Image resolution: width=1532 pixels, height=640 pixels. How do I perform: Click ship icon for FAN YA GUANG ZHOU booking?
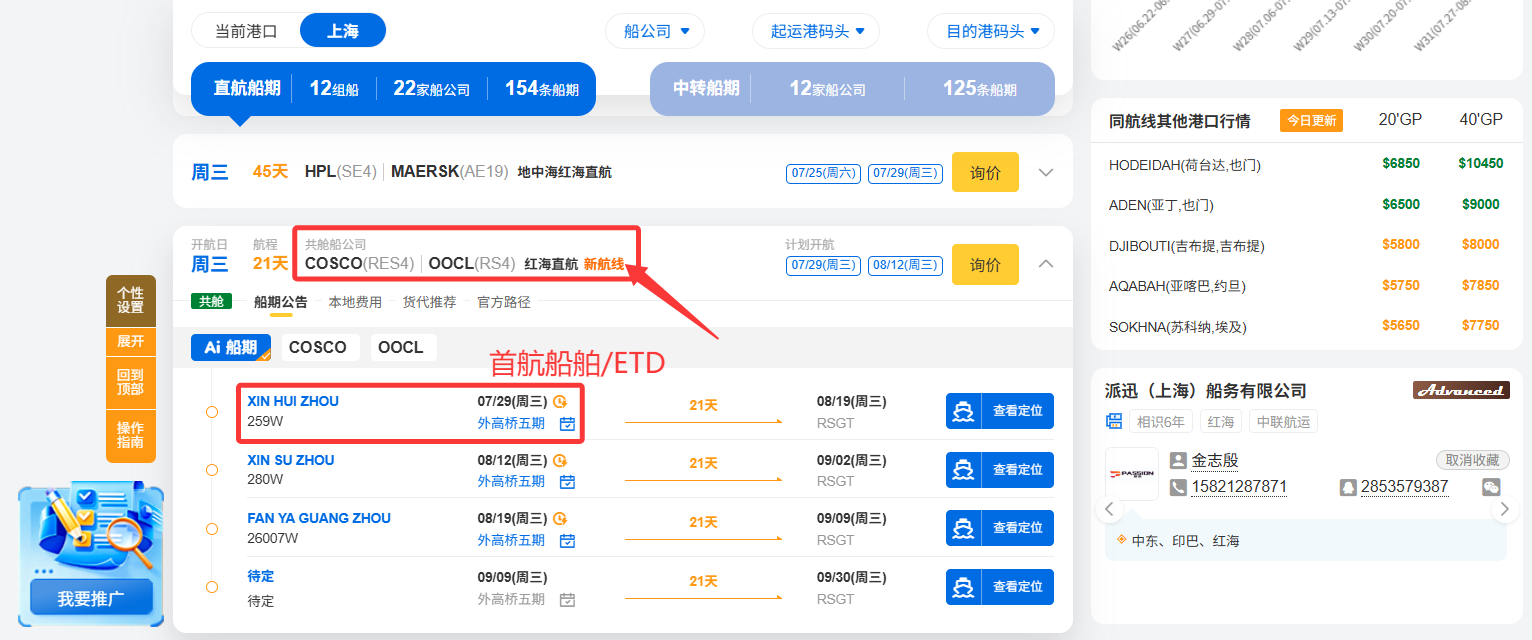[964, 528]
